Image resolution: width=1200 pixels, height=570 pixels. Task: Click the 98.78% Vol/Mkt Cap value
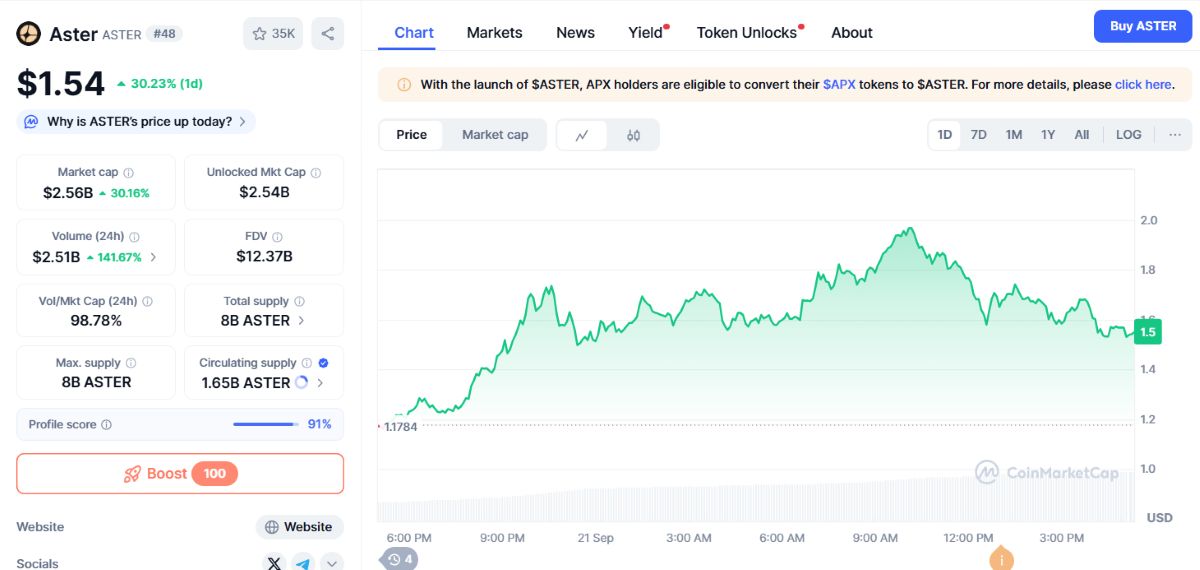click(96, 320)
